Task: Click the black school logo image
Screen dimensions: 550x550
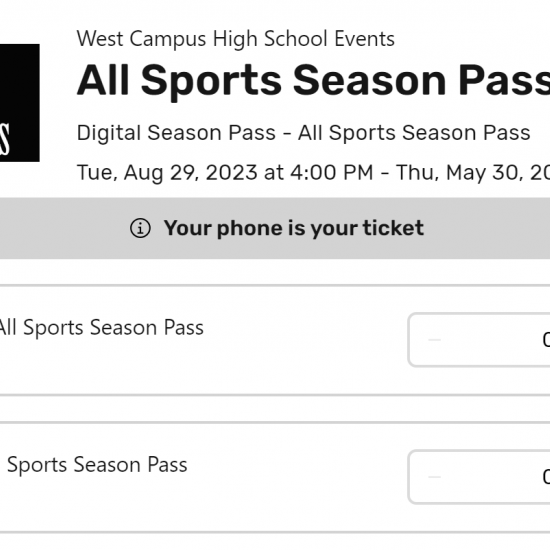Action: (20, 103)
